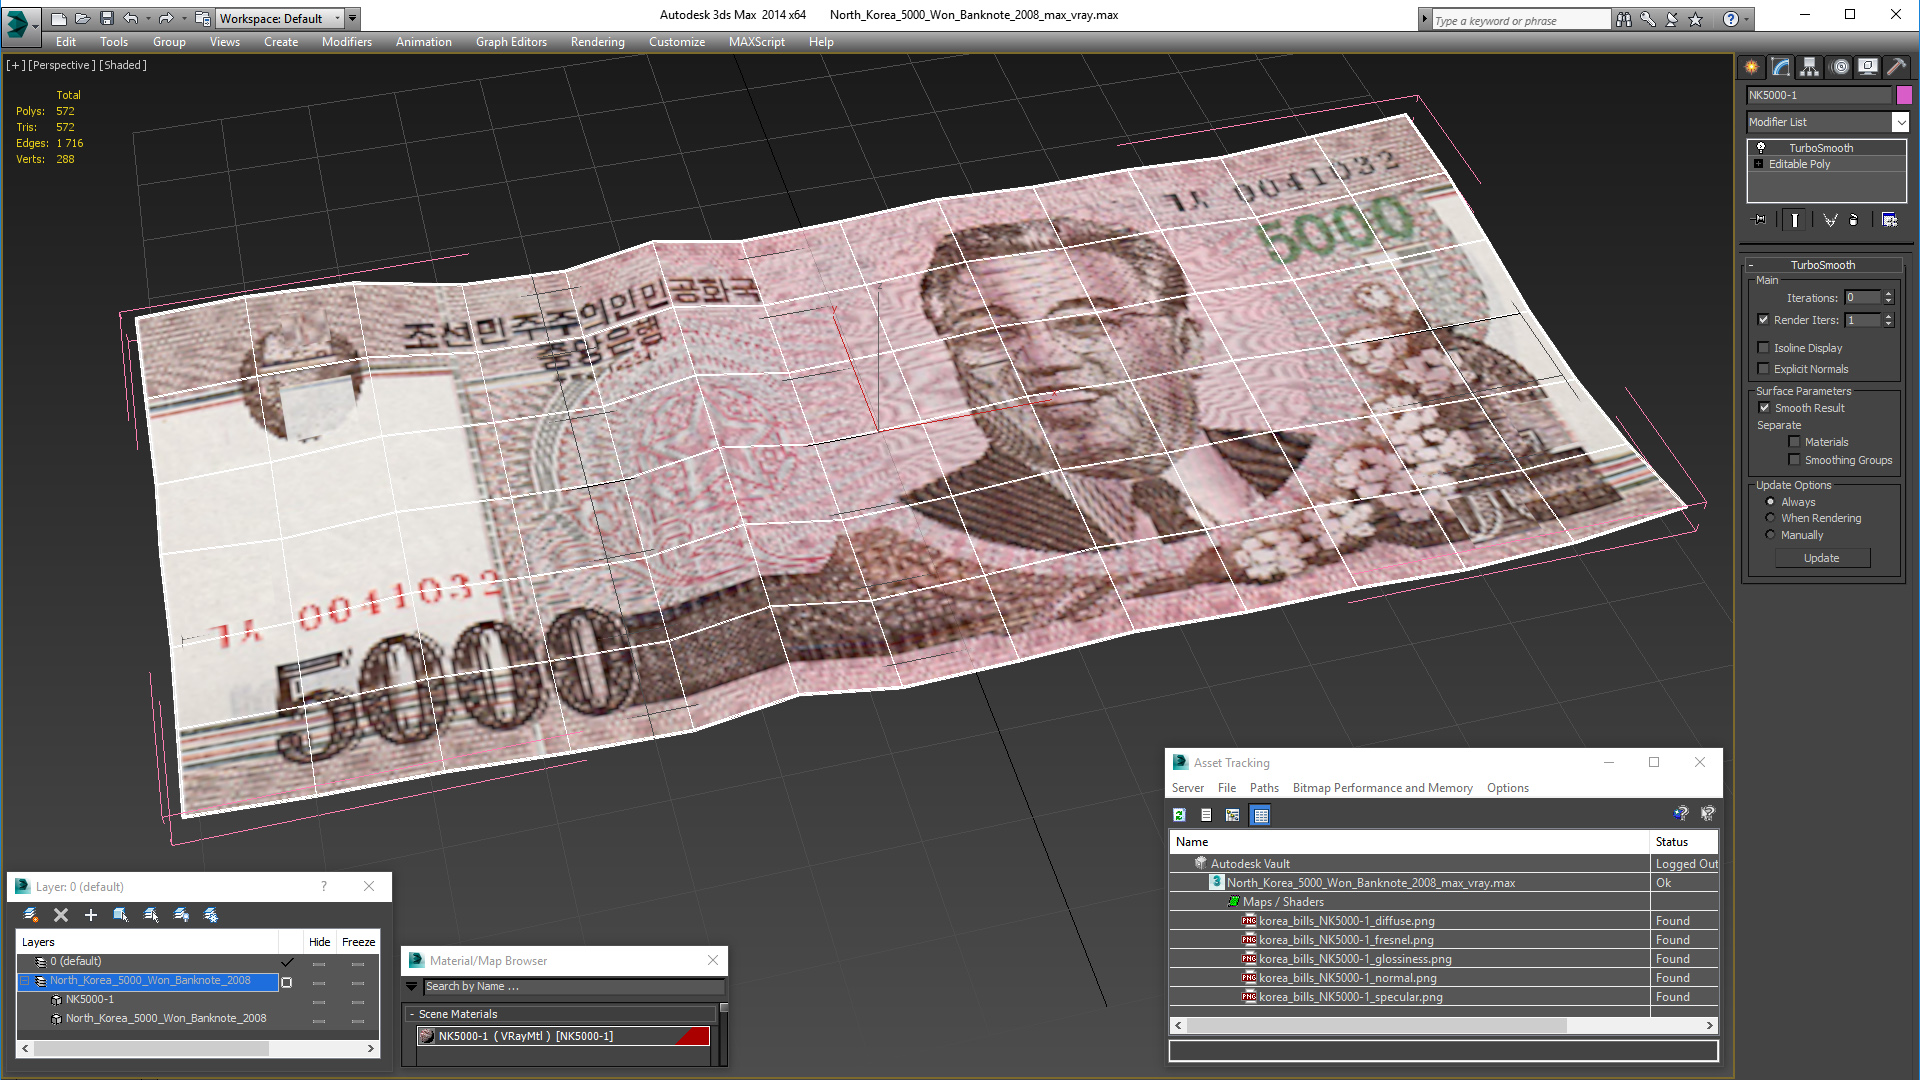Screen dimensions: 1920x1080
Task: Switch Asset Tracking to Table View icon
Action: pyautogui.click(x=1261, y=815)
